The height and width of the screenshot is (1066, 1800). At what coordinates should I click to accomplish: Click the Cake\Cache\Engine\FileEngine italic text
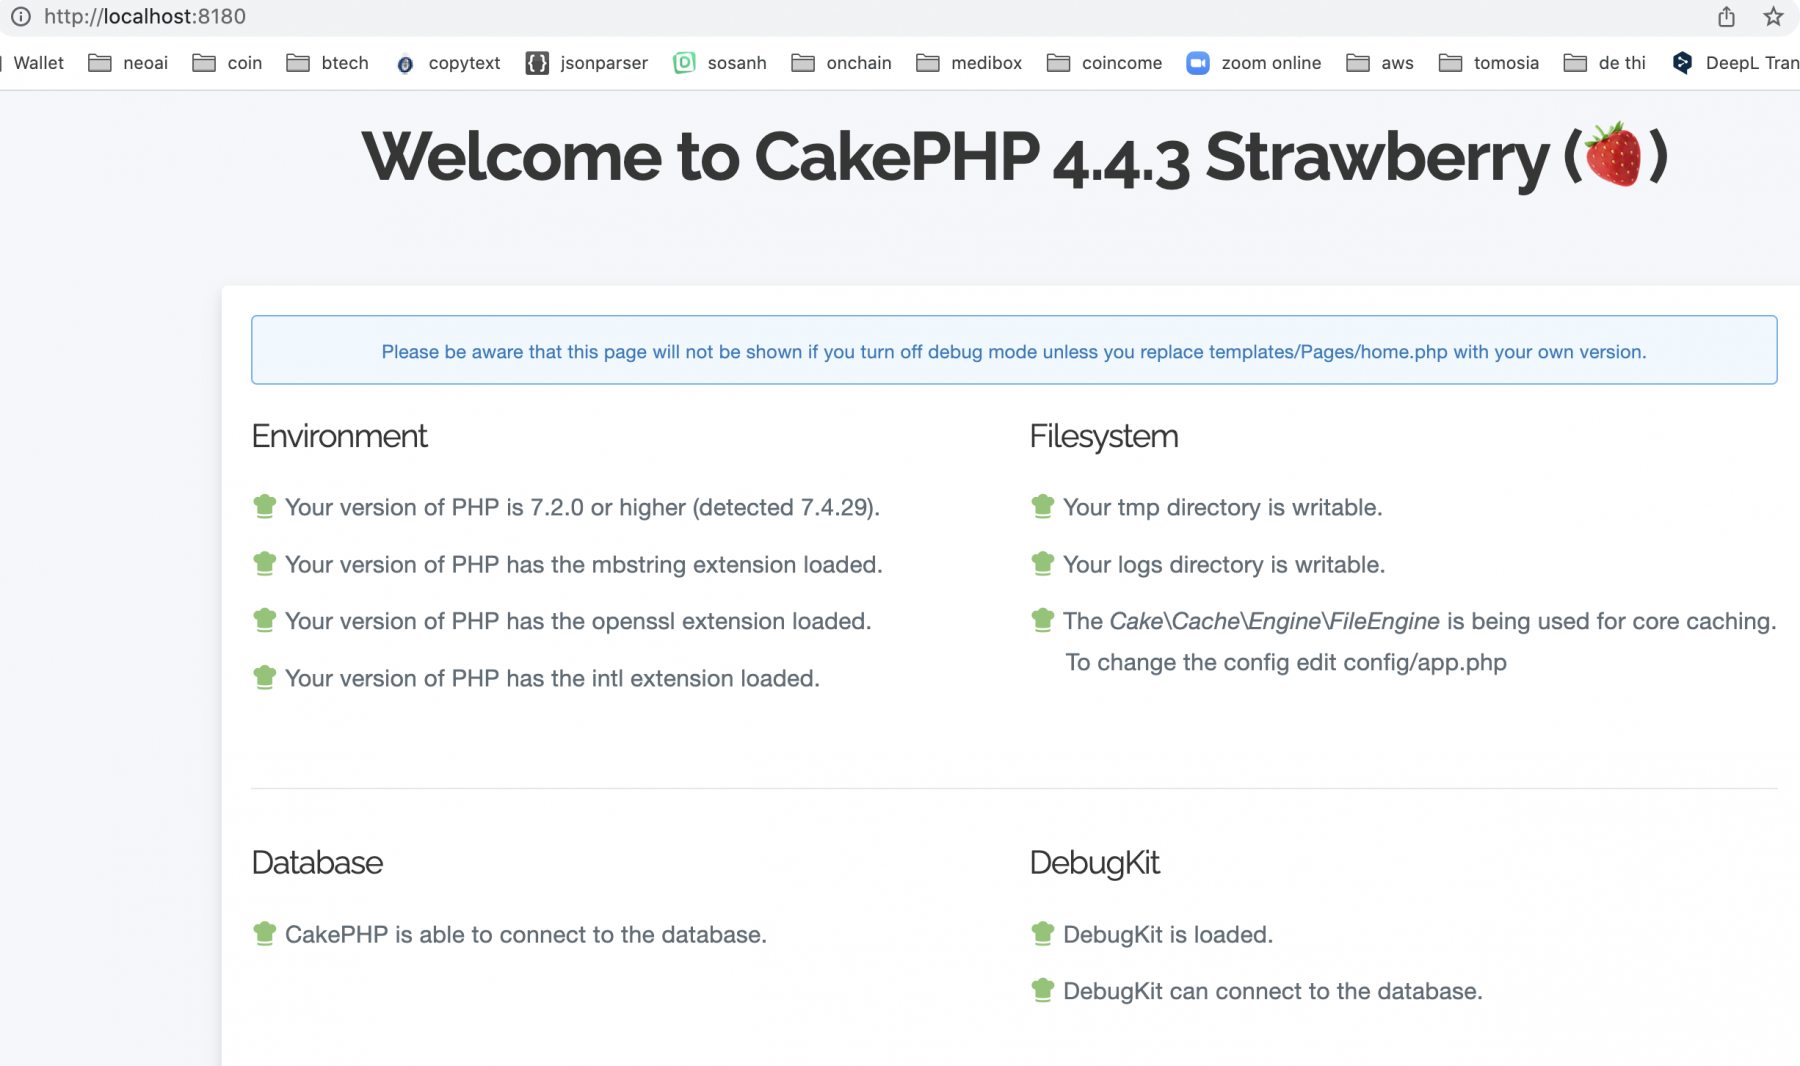coord(1275,621)
